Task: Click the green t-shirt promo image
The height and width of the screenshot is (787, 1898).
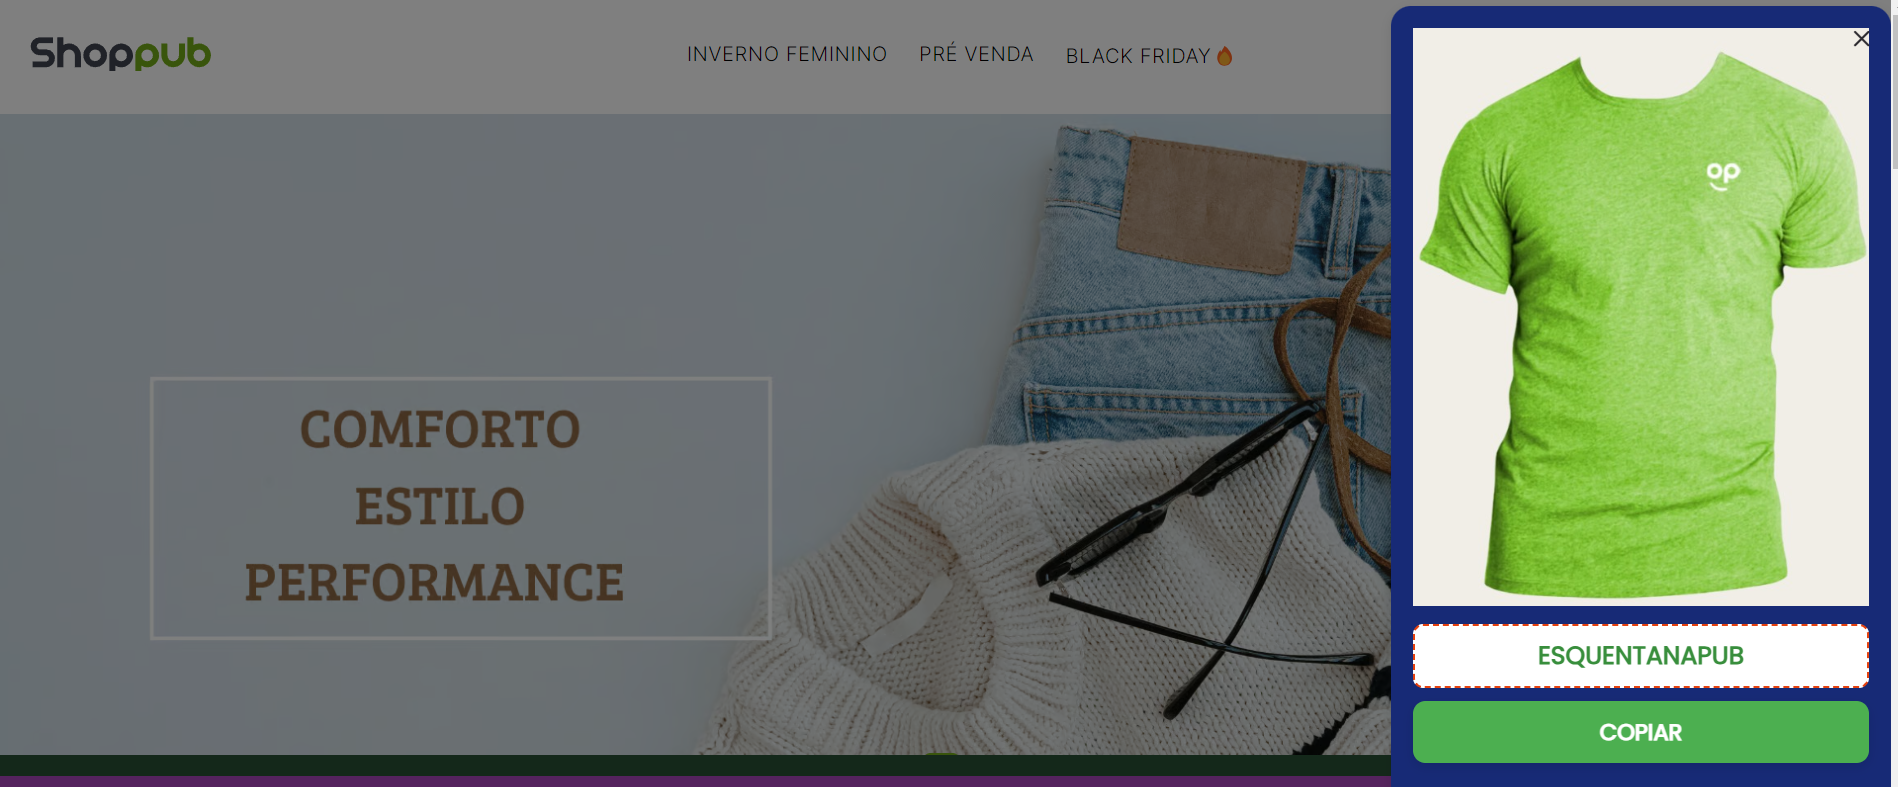Action: click(1640, 317)
